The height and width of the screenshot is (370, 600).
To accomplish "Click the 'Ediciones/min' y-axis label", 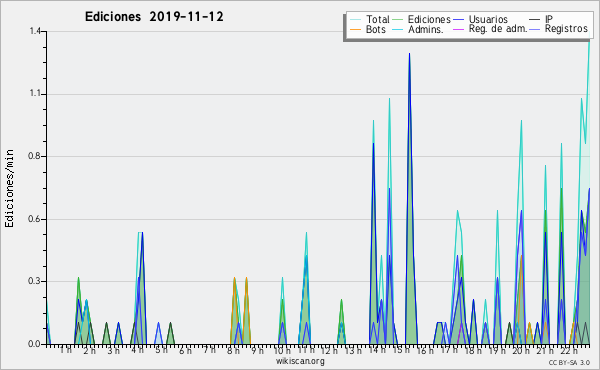I will click(9, 188).
